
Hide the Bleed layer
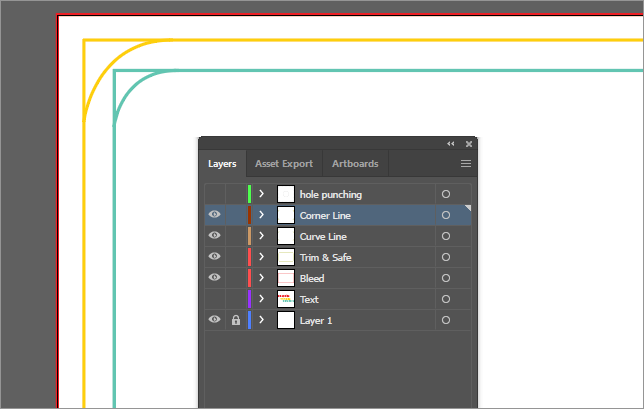click(x=215, y=277)
